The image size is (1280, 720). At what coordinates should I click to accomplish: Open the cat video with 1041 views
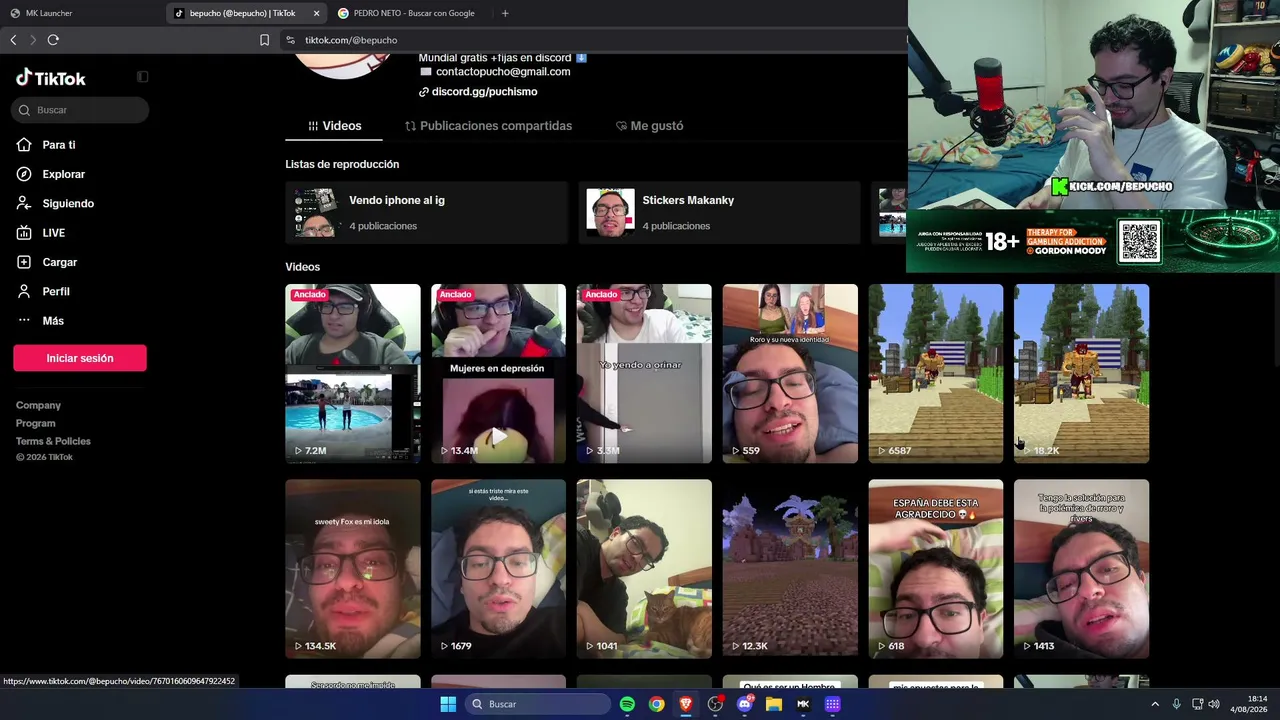pos(644,569)
